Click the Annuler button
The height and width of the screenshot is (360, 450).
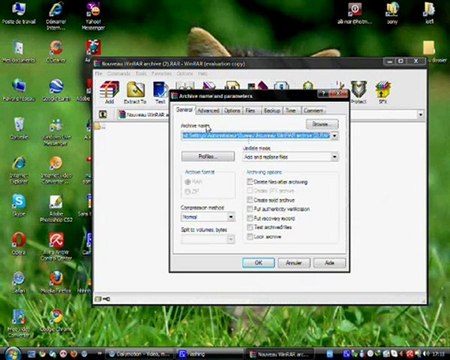click(294, 263)
